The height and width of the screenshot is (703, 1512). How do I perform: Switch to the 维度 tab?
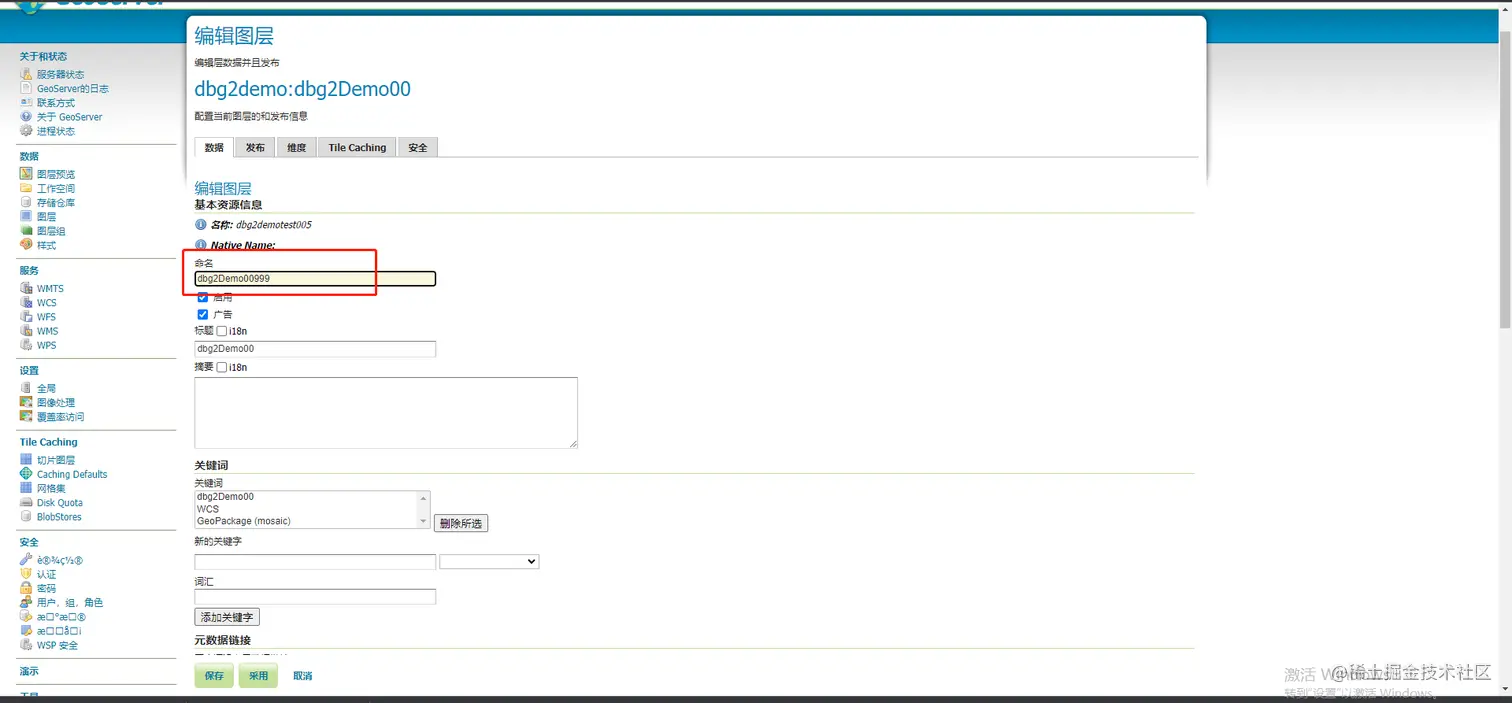(296, 147)
